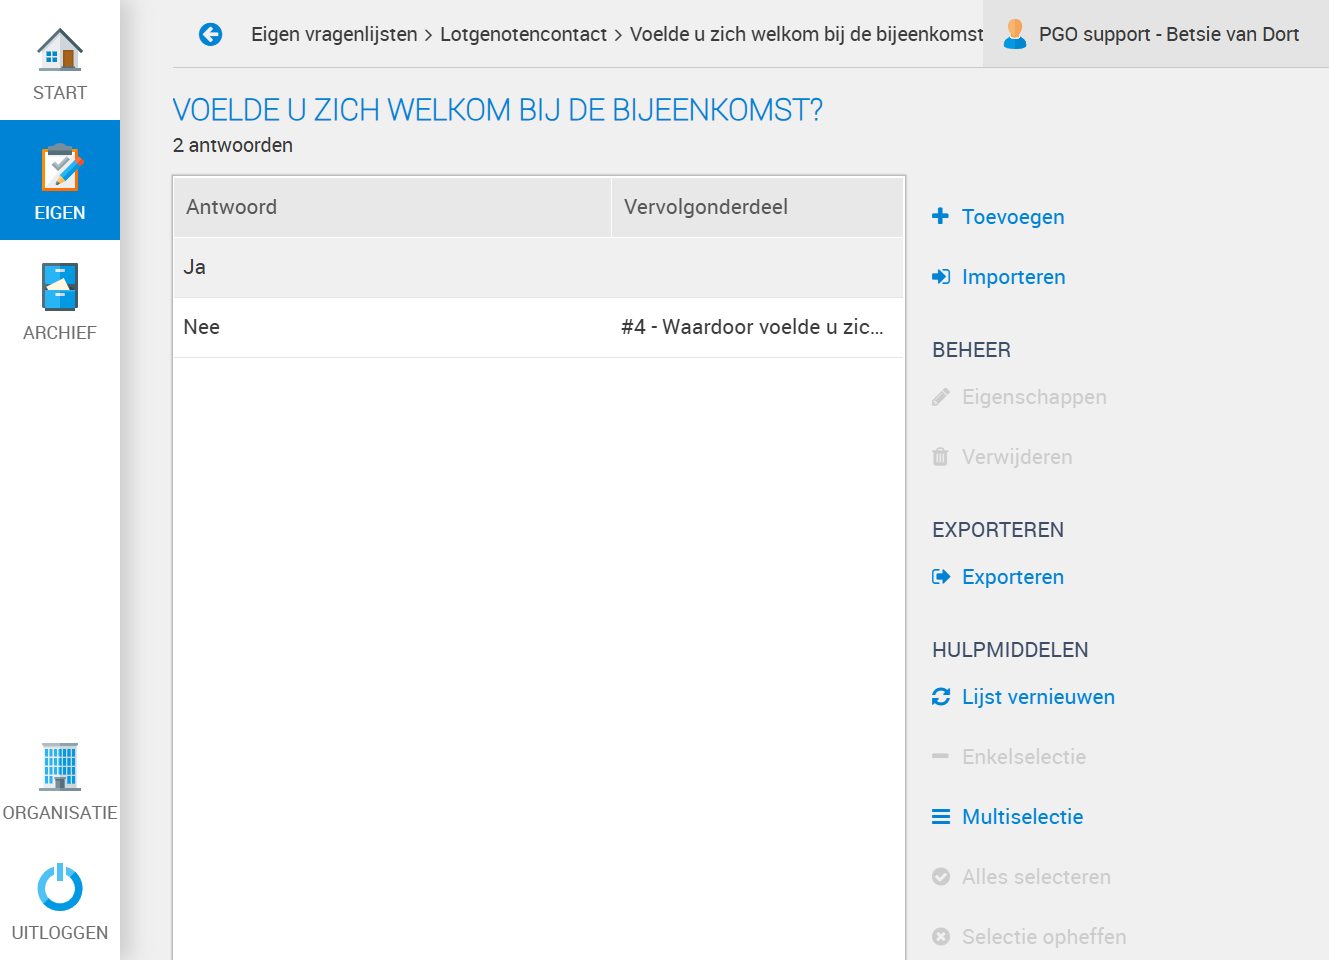Click the pencil icon beside Eigenschappen
The image size is (1329, 960).
[941, 397]
